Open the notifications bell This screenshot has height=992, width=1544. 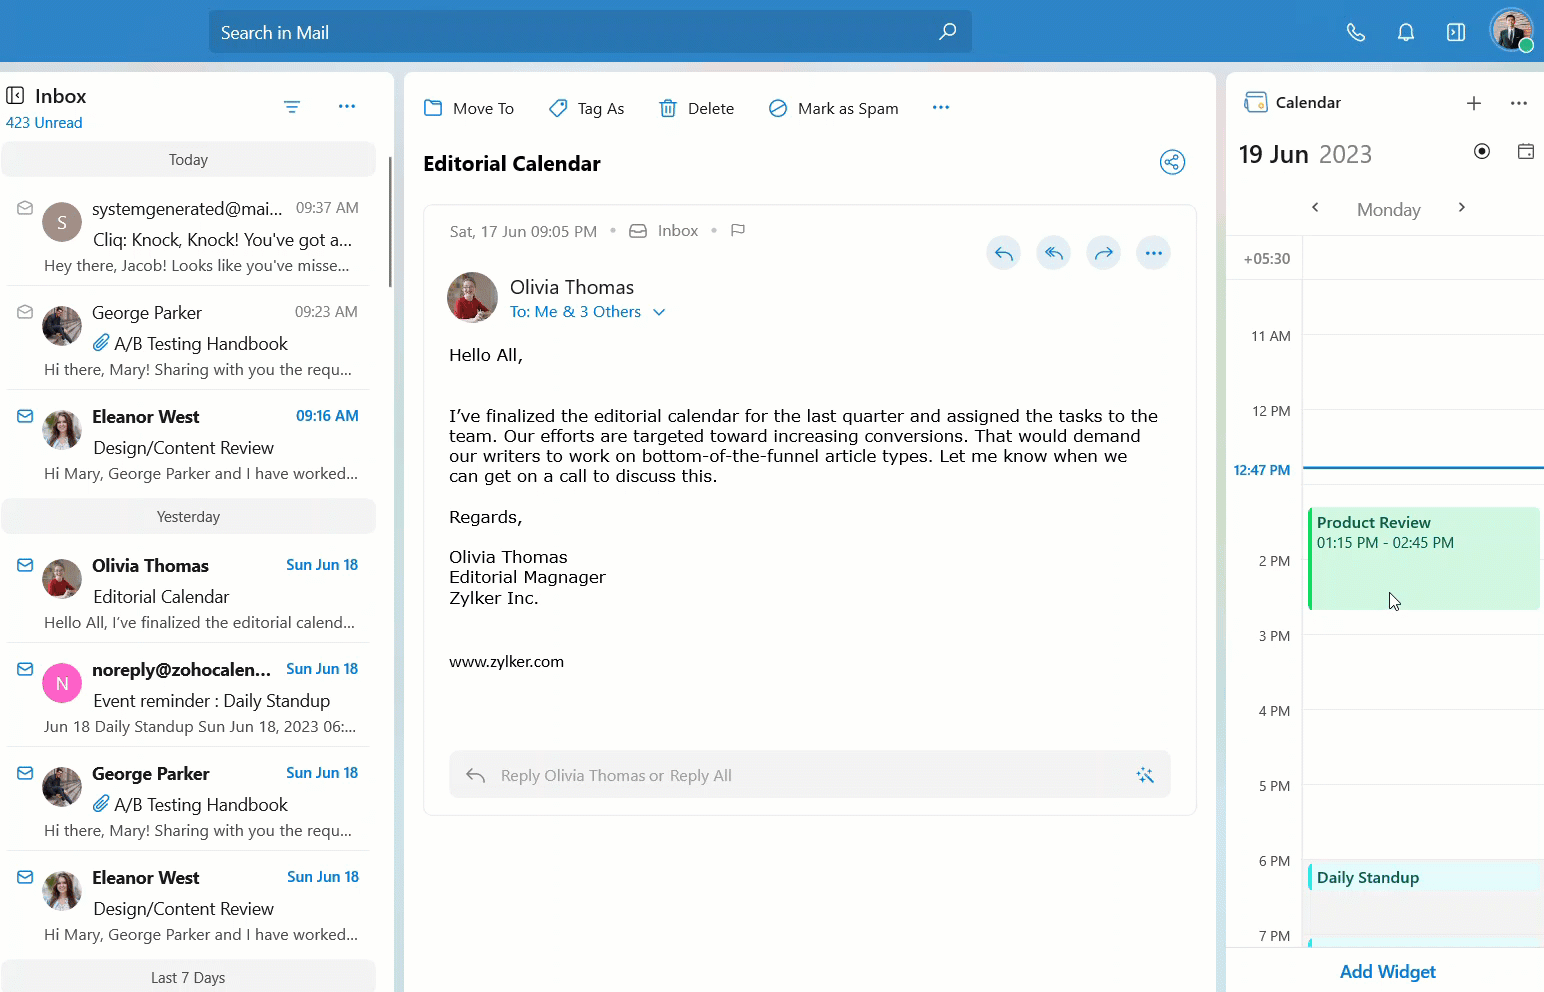1406,32
